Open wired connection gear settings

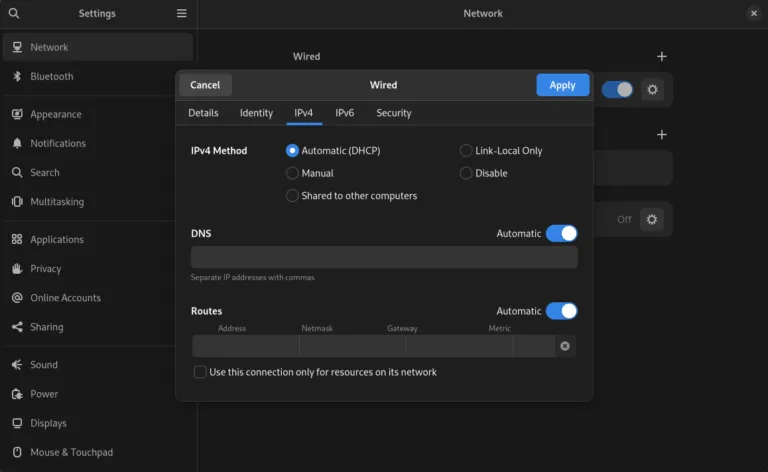[652, 90]
